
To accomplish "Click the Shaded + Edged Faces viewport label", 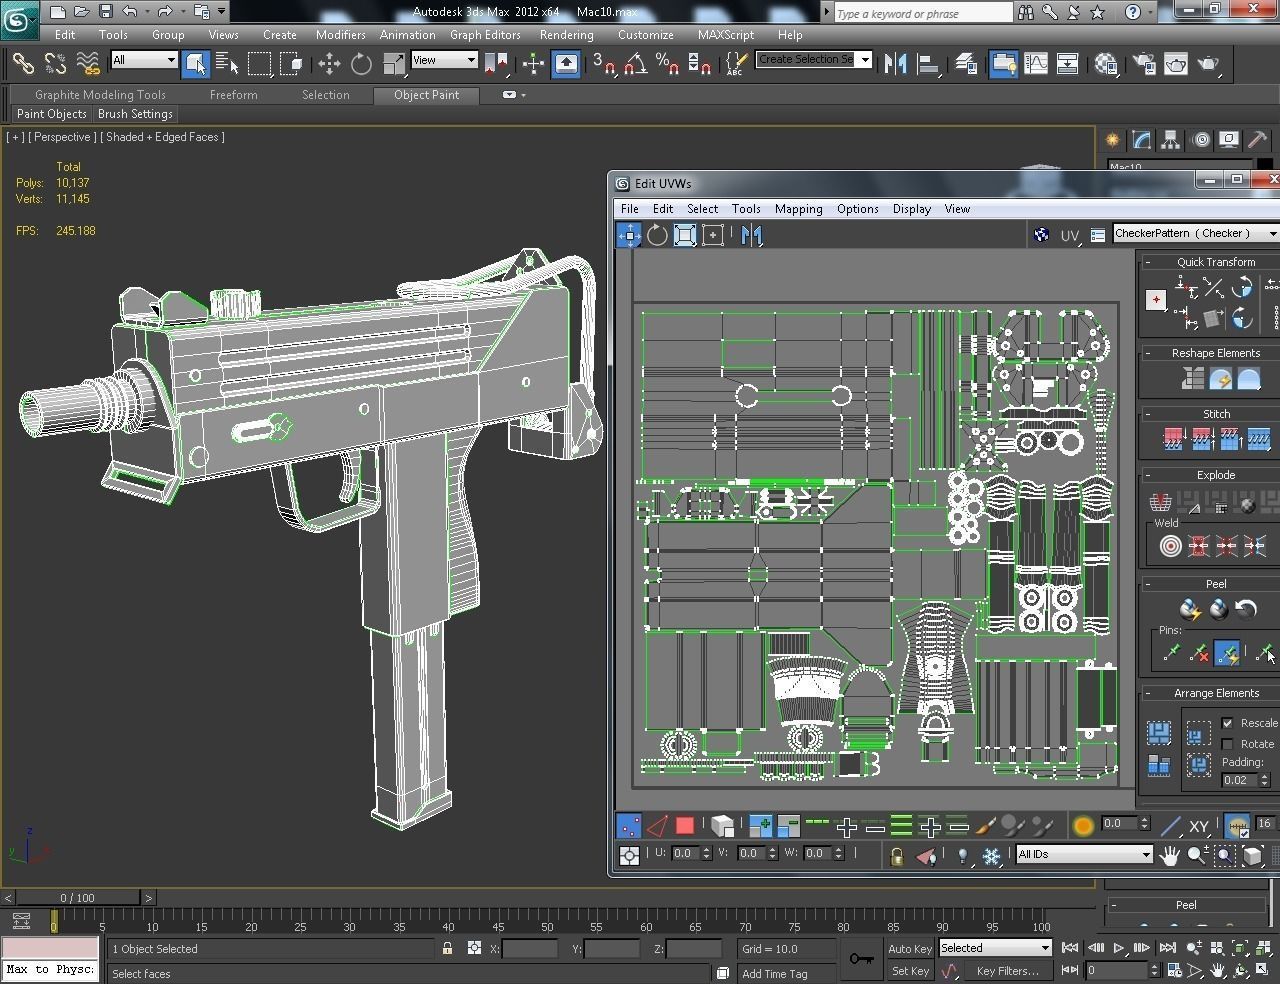I will coord(163,137).
